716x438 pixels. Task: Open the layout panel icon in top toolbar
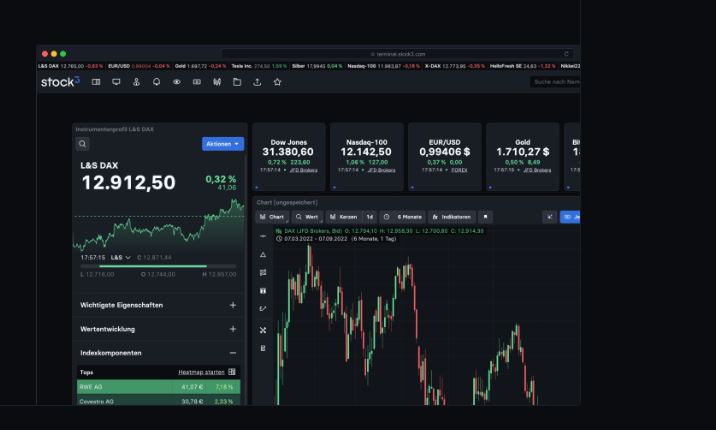[96, 82]
